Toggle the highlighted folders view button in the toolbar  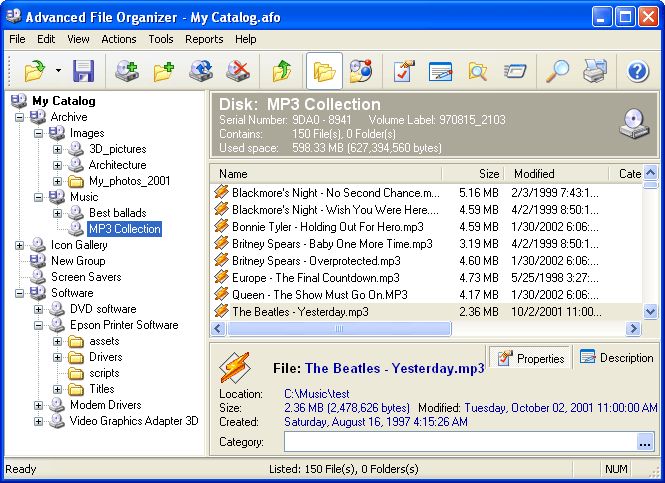pyautogui.click(x=324, y=71)
